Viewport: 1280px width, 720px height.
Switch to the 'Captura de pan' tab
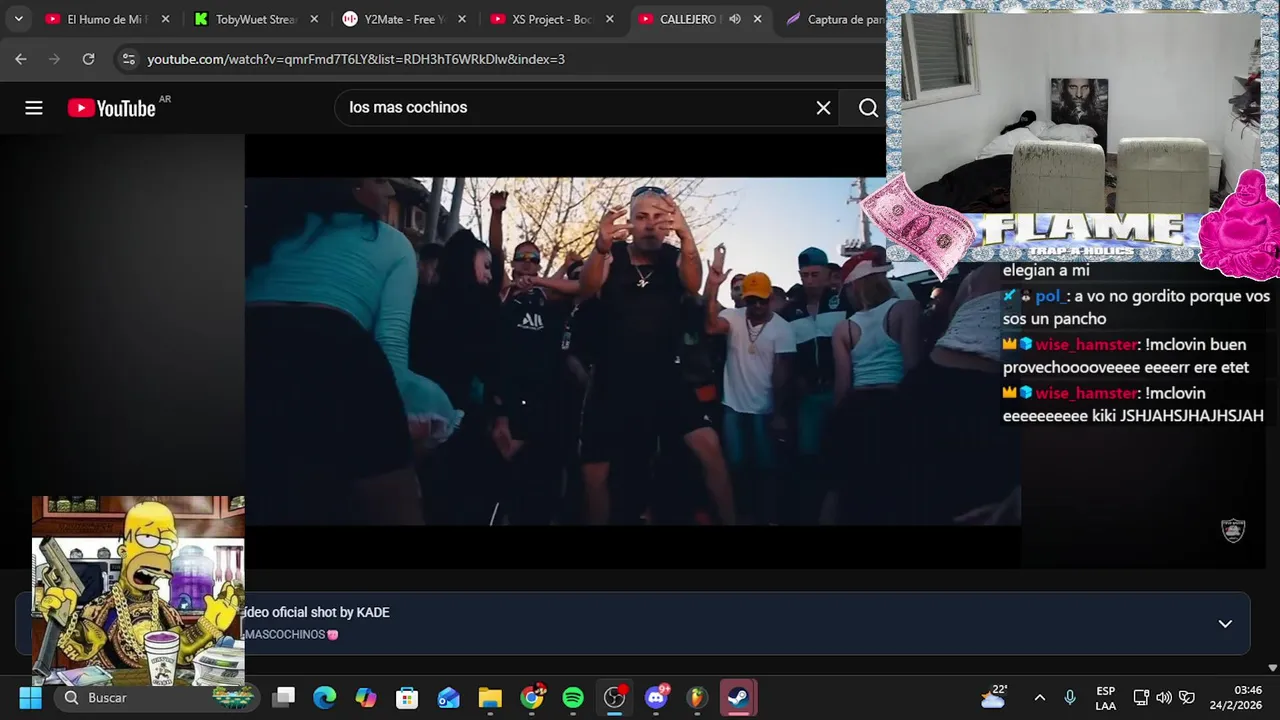(834, 19)
